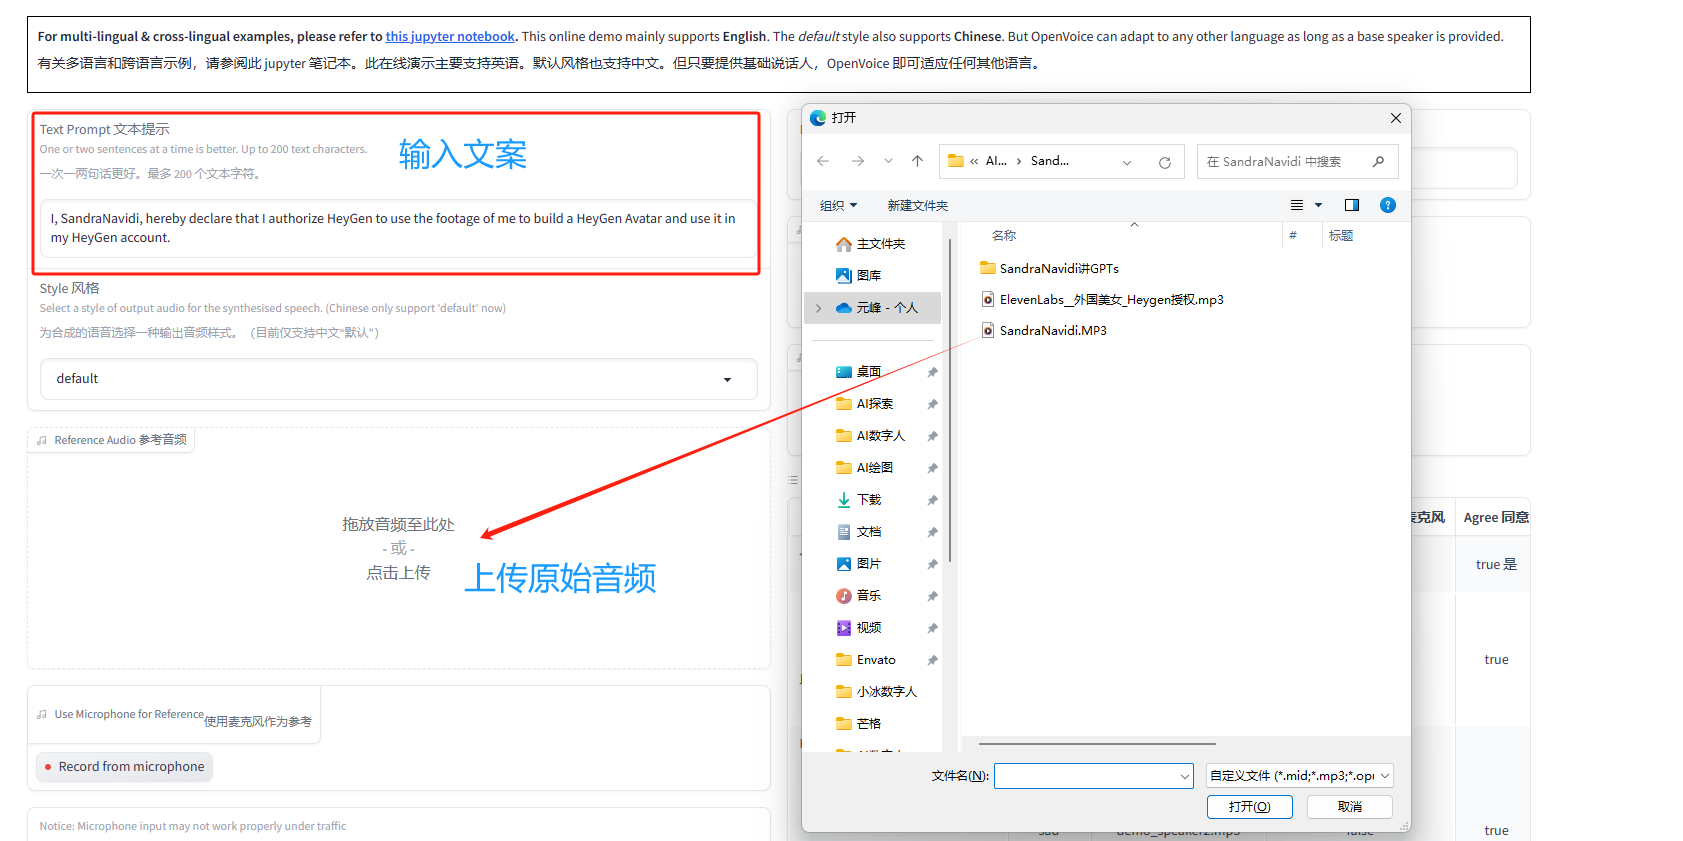Click 点击上传 in Reference Audio area
The height and width of the screenshot is (841, 1683).
398,573
